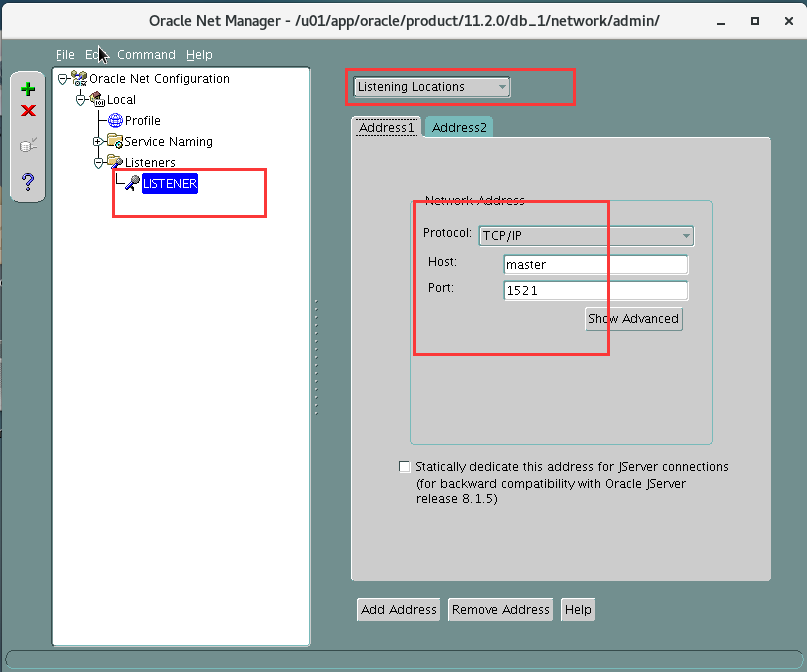
Task: Click the green plus Create icon
Action: tap(28, 89)
